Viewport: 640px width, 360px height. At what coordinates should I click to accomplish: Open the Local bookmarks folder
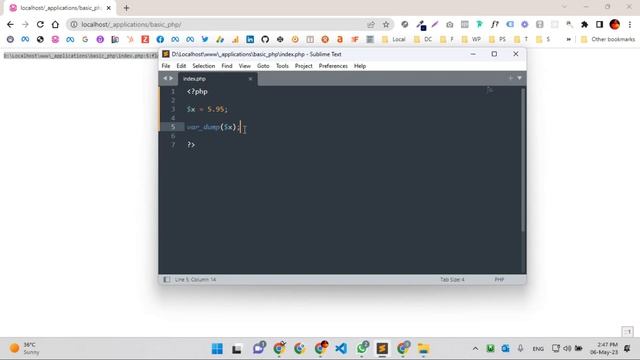point(394,39)
